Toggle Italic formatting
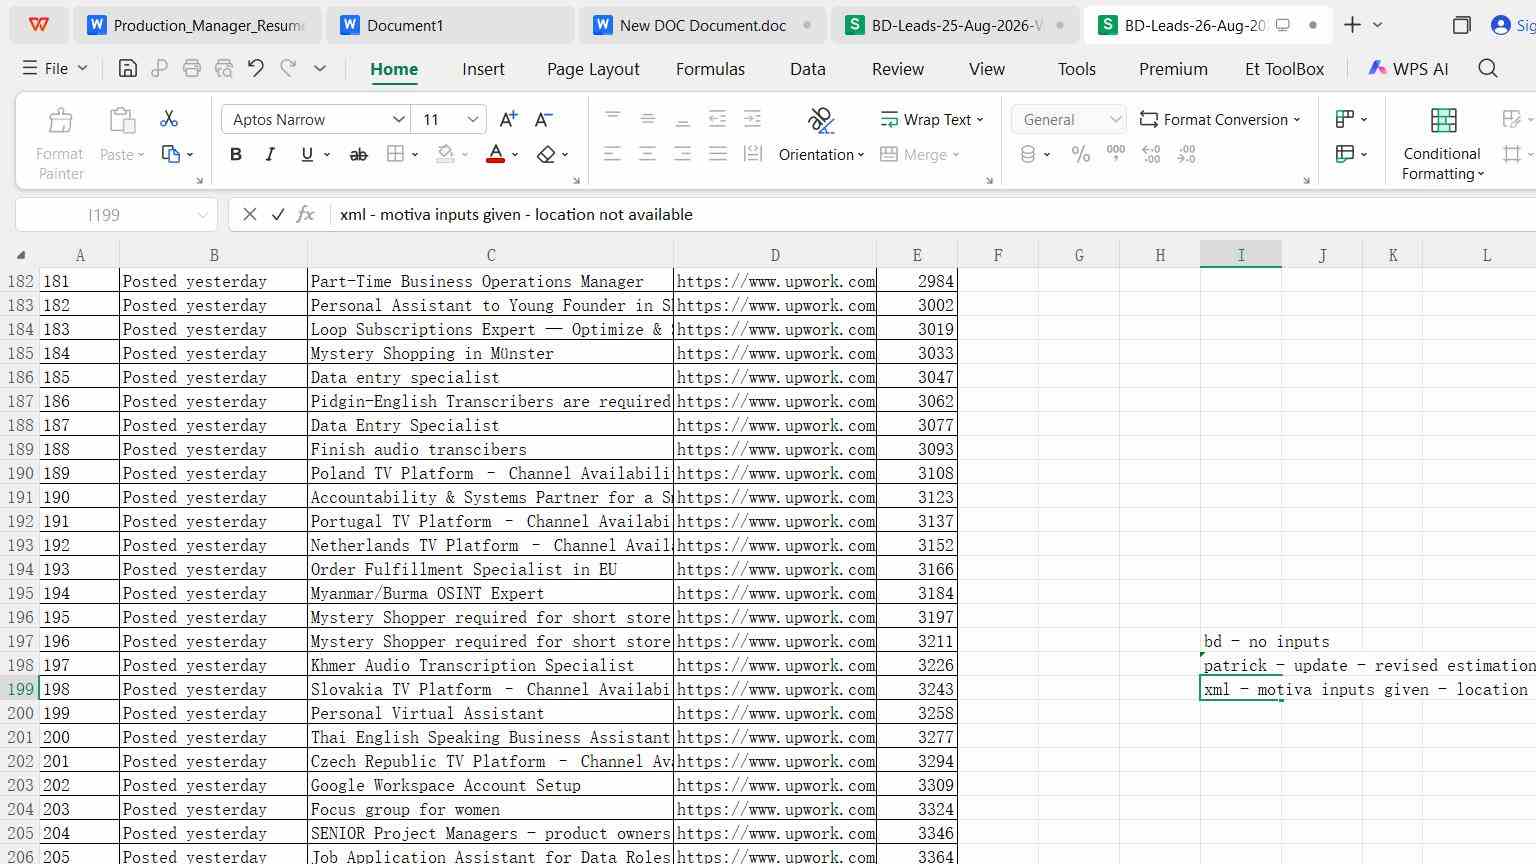The height and width of the screenshot is (864, 1536). (270, 155)
